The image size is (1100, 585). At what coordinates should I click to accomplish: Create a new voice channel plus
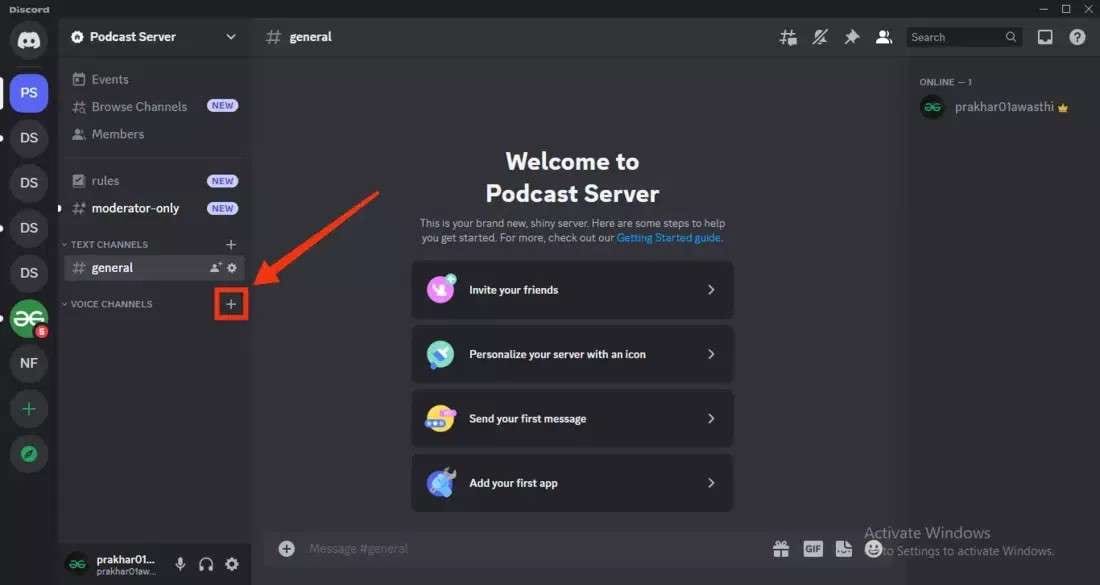click(x=231, y=304)
